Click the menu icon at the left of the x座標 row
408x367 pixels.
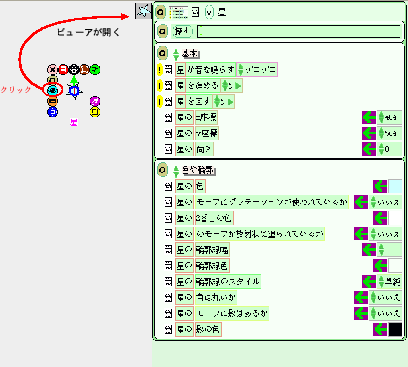tap(169, 117)
